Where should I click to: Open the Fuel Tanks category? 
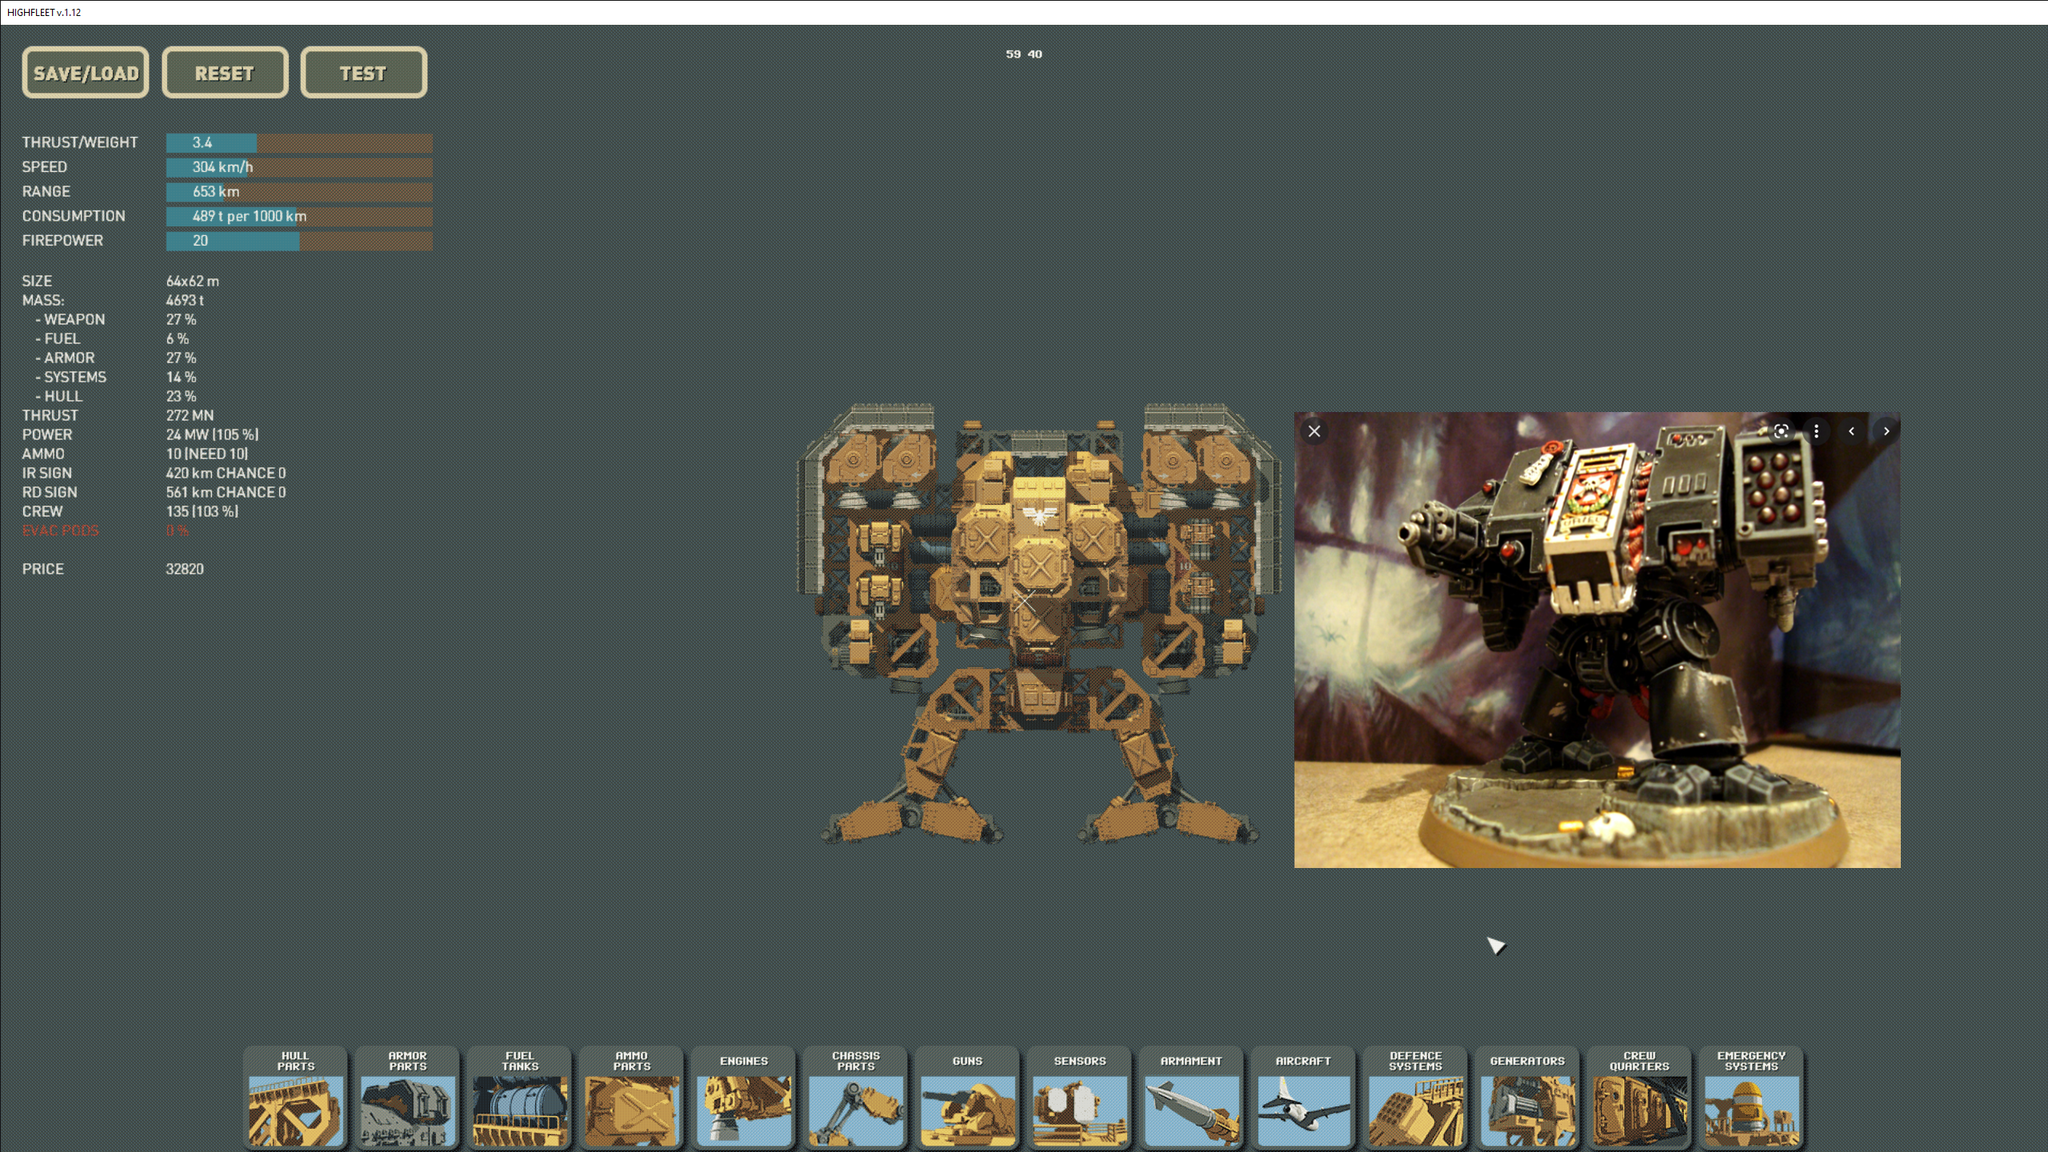point(520,1097)
